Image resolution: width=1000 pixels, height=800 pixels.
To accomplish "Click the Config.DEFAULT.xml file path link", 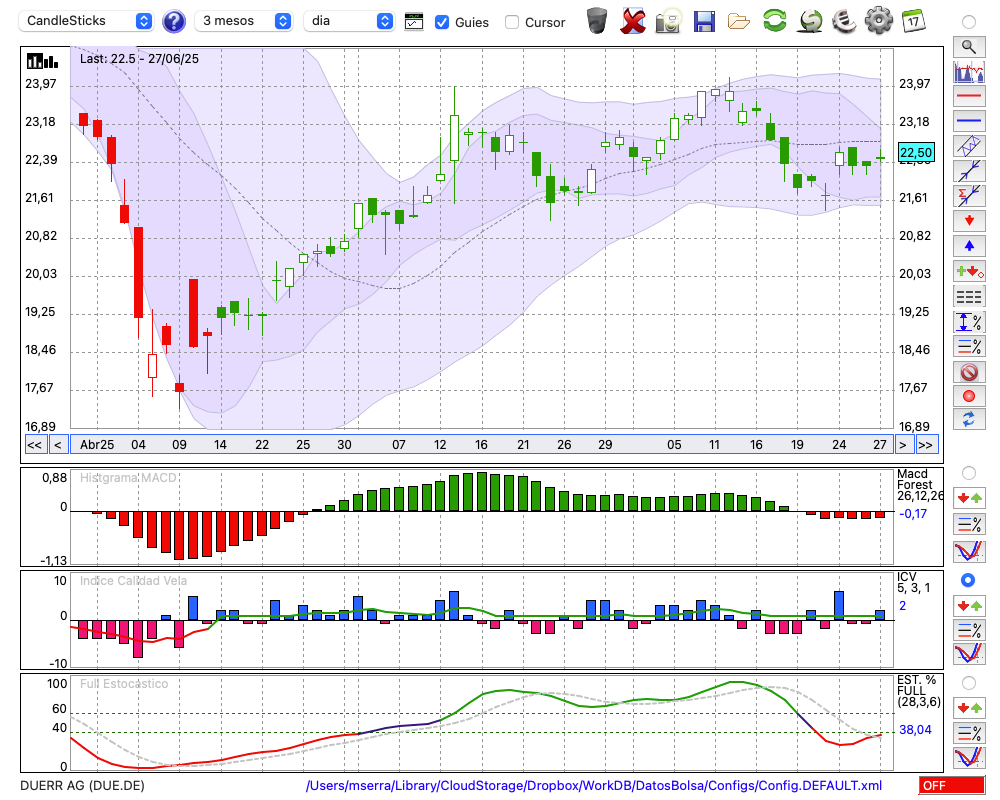I will pos(594,785).
